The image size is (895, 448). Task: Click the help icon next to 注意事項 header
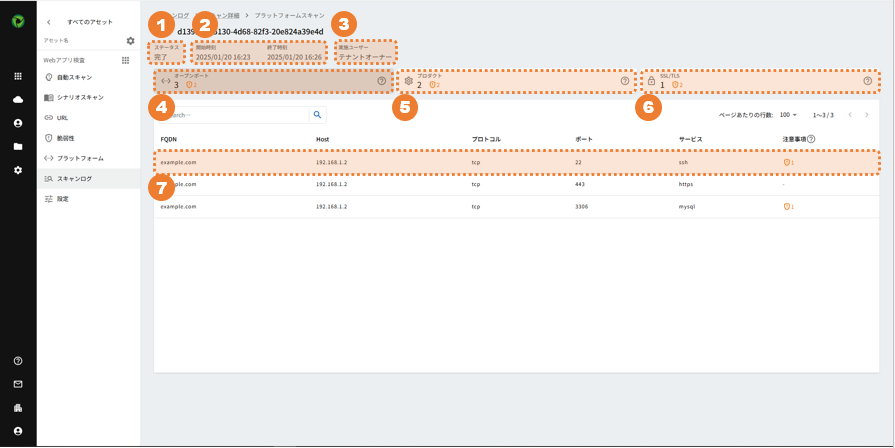(x=811, y=139)
